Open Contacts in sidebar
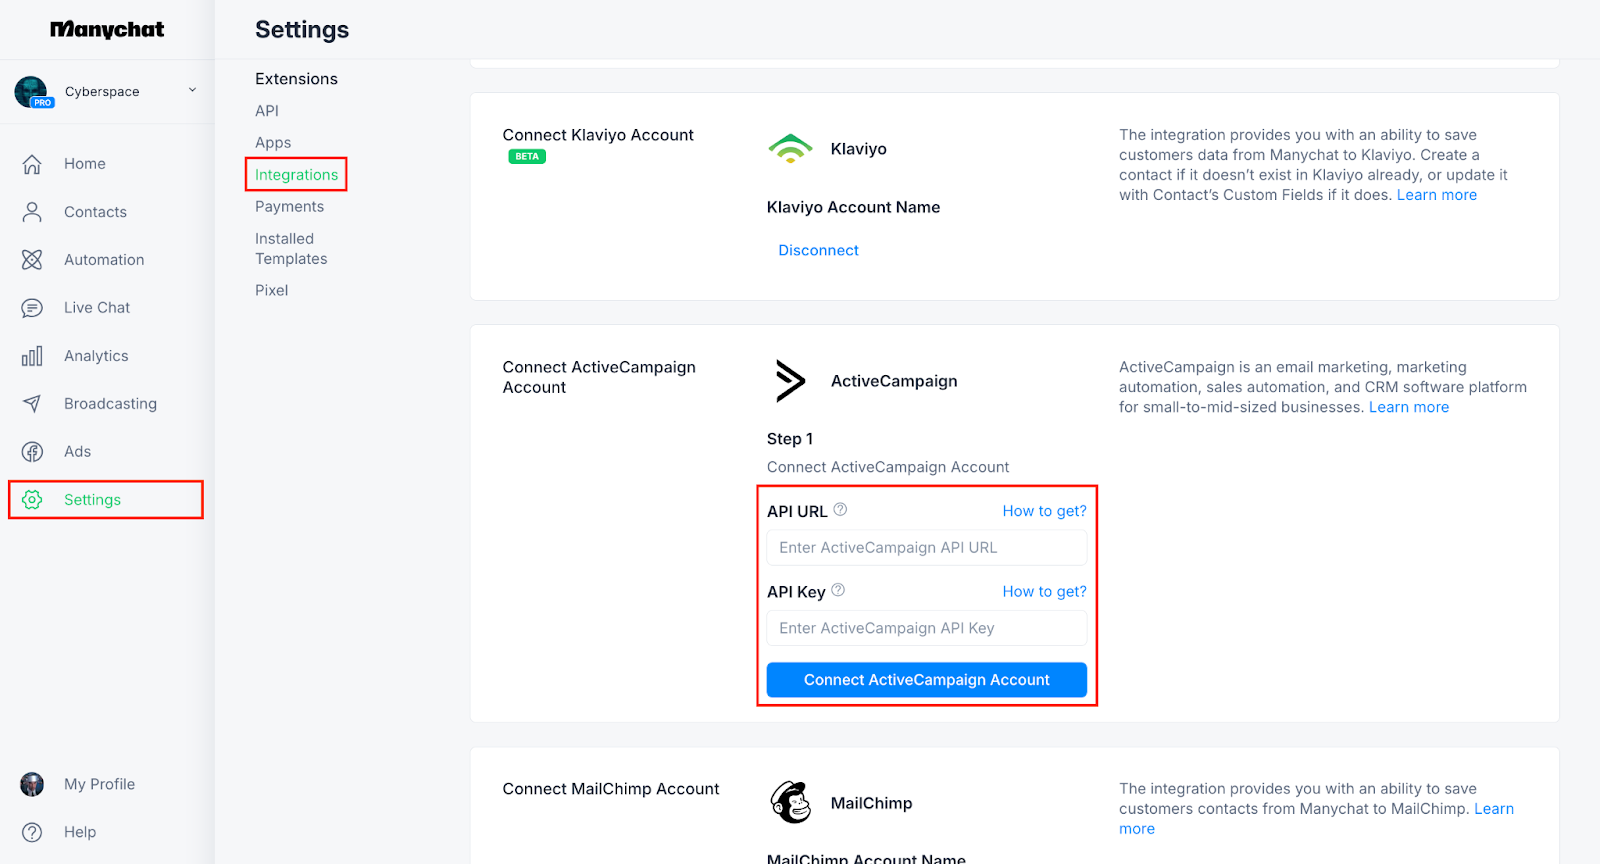1600x864 pixels. coord(95,212)
